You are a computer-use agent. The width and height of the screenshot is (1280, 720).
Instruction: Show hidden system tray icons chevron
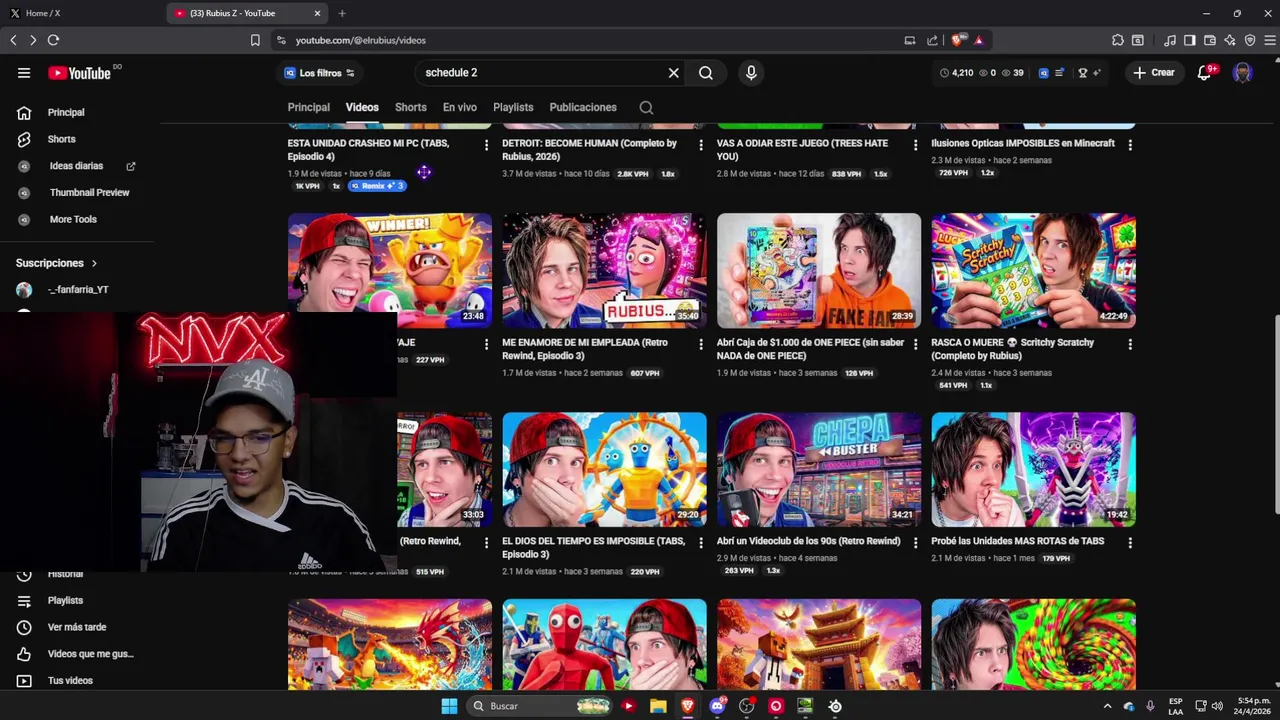point(1107,706)
